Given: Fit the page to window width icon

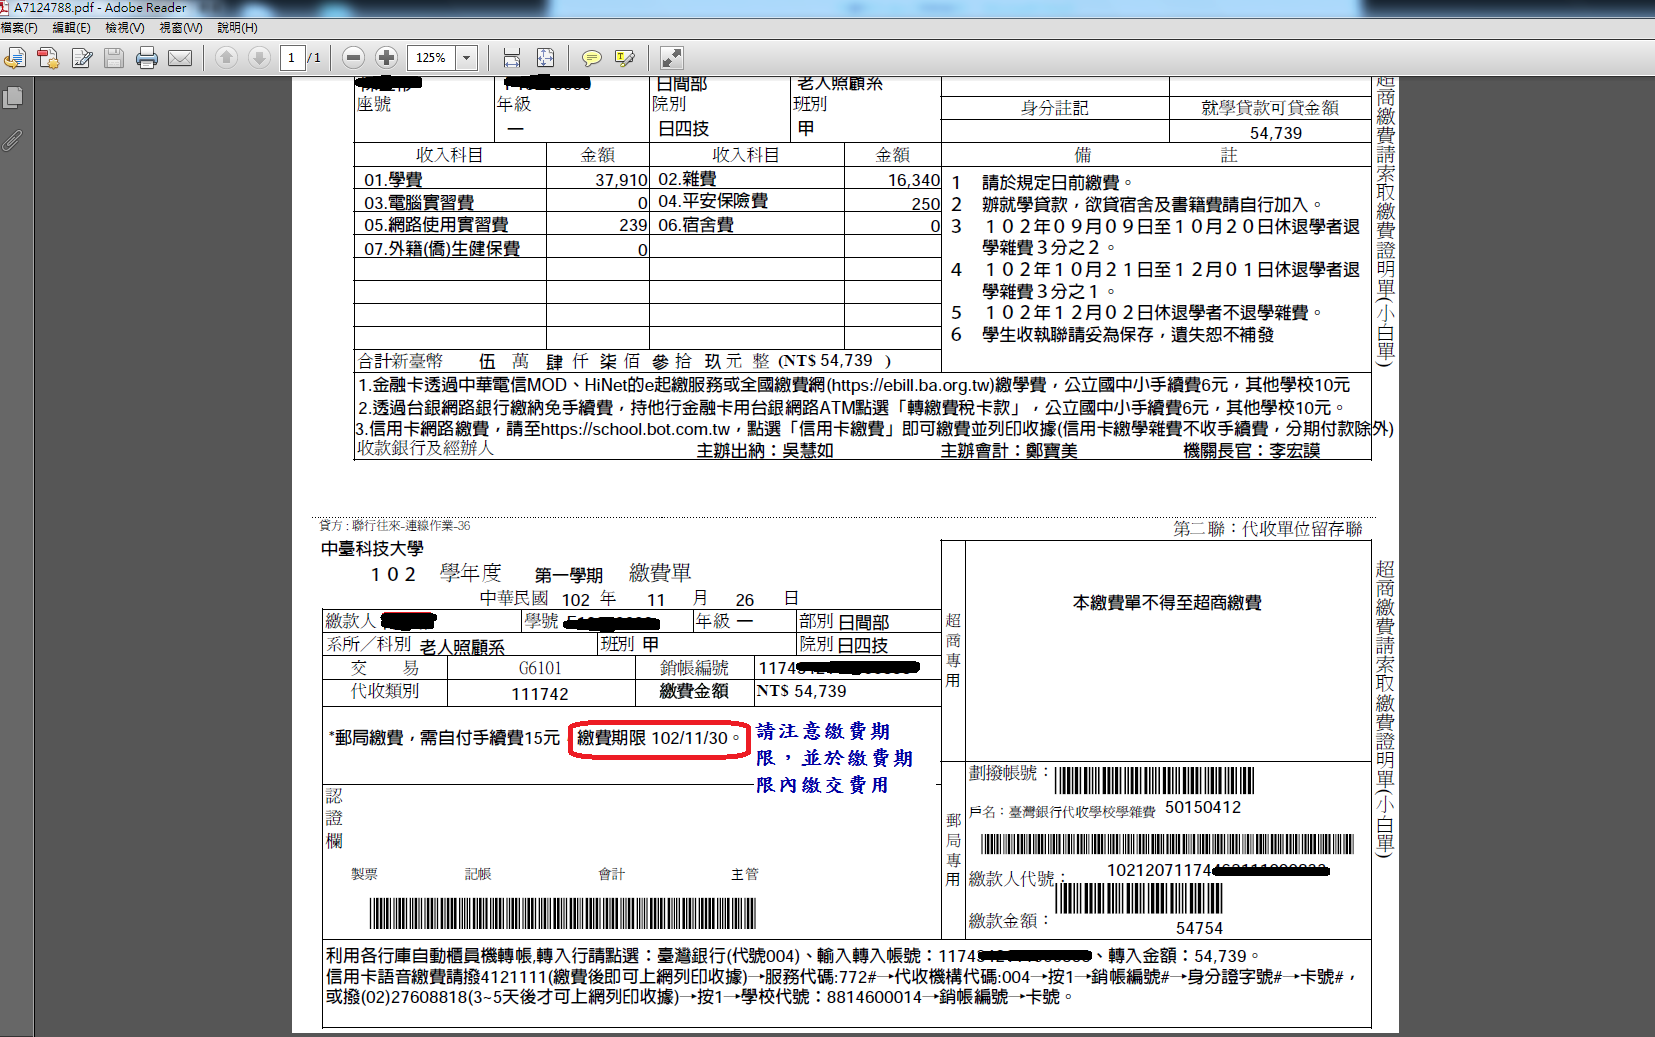Looking at the screenshot, I should click(512, 58).
